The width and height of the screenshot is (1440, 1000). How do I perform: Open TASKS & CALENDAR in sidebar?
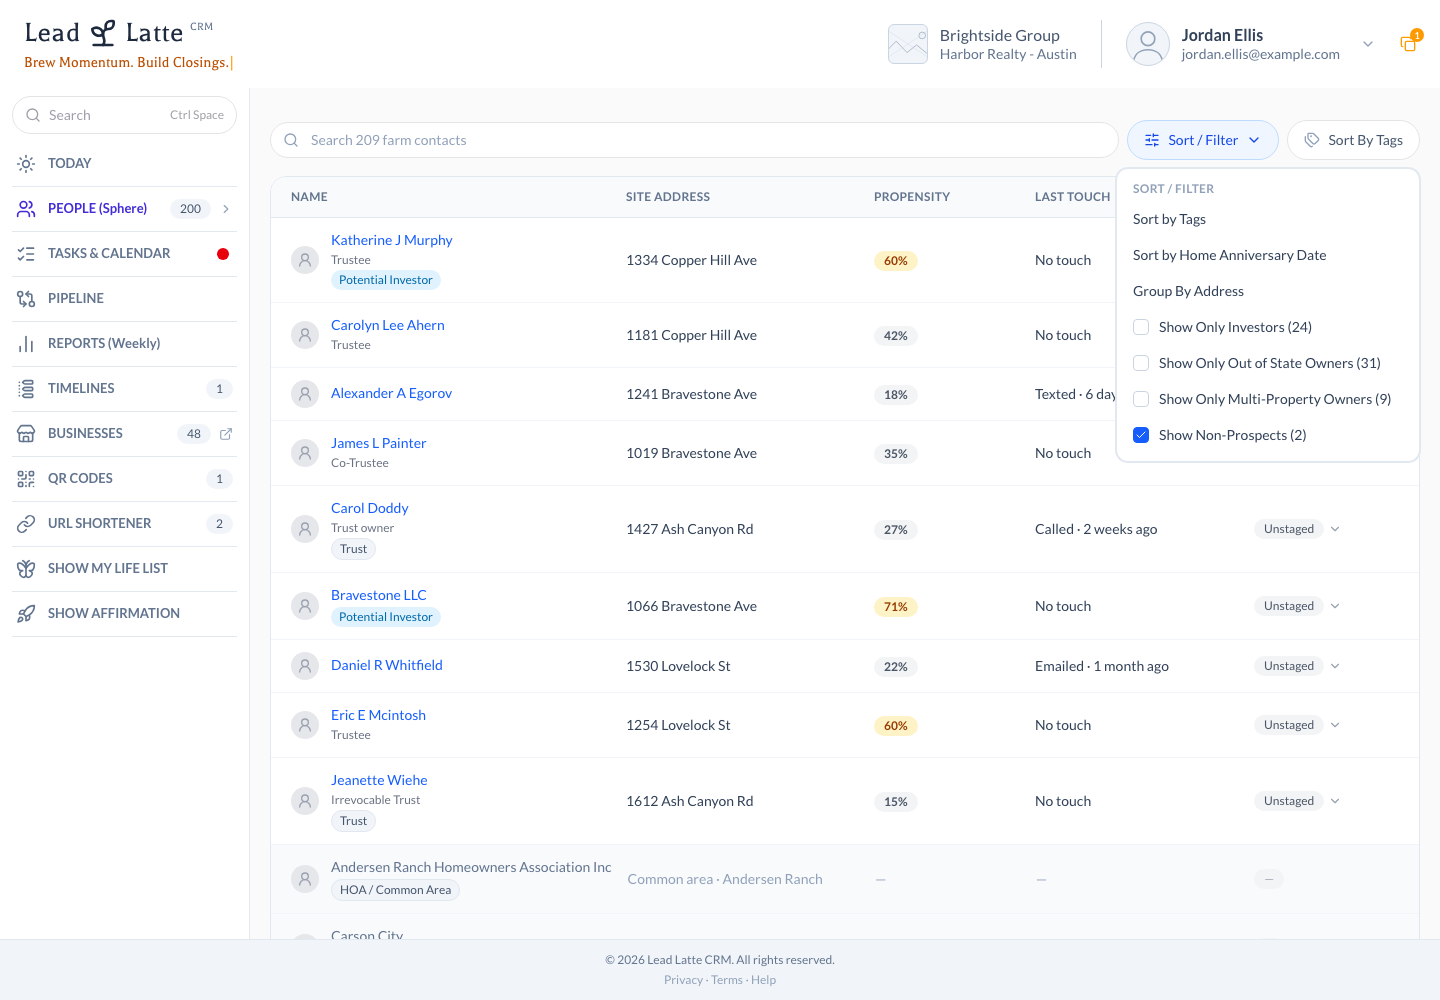(x=125, y=254)
